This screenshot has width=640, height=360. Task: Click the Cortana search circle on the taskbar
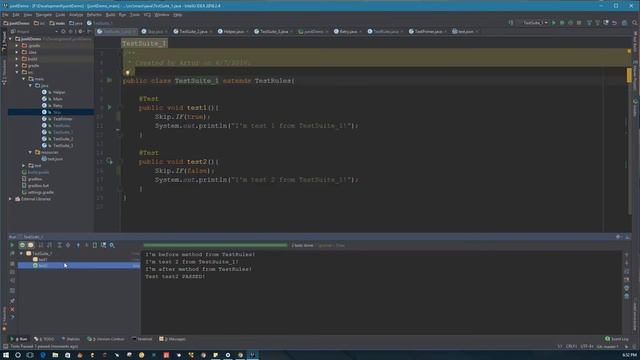point(18,355)
